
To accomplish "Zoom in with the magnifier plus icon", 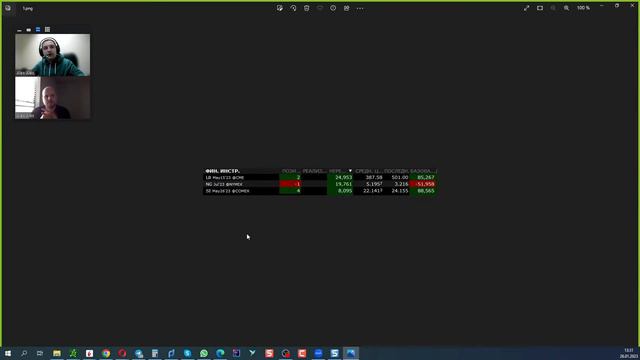I will click(567, 8).
